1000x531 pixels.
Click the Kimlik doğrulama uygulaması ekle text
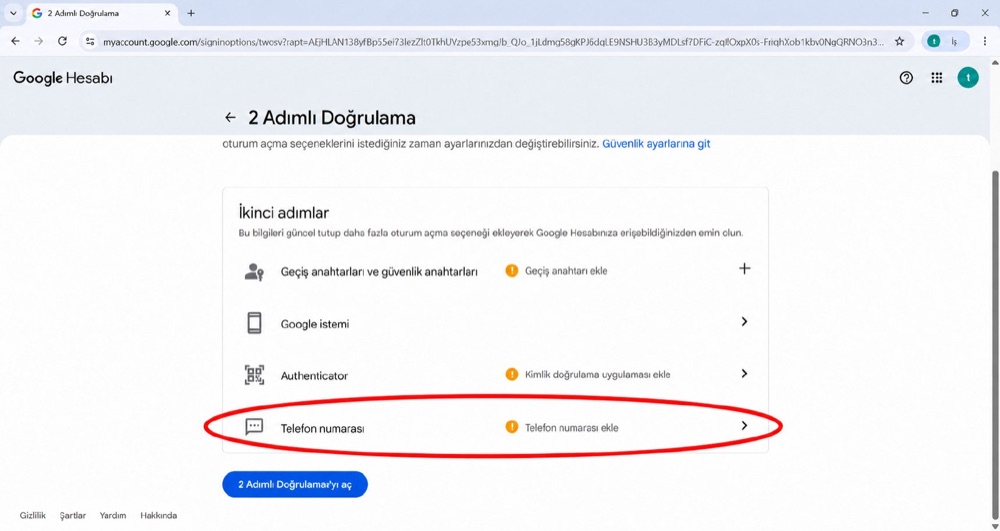pos(598,374)
